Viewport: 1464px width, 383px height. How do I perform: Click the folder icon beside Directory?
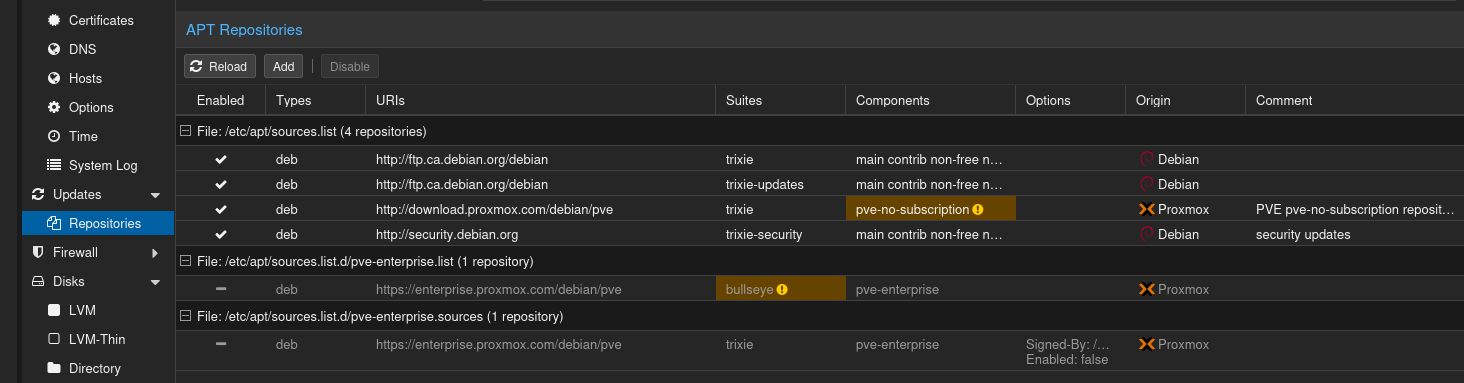[54, 368]
